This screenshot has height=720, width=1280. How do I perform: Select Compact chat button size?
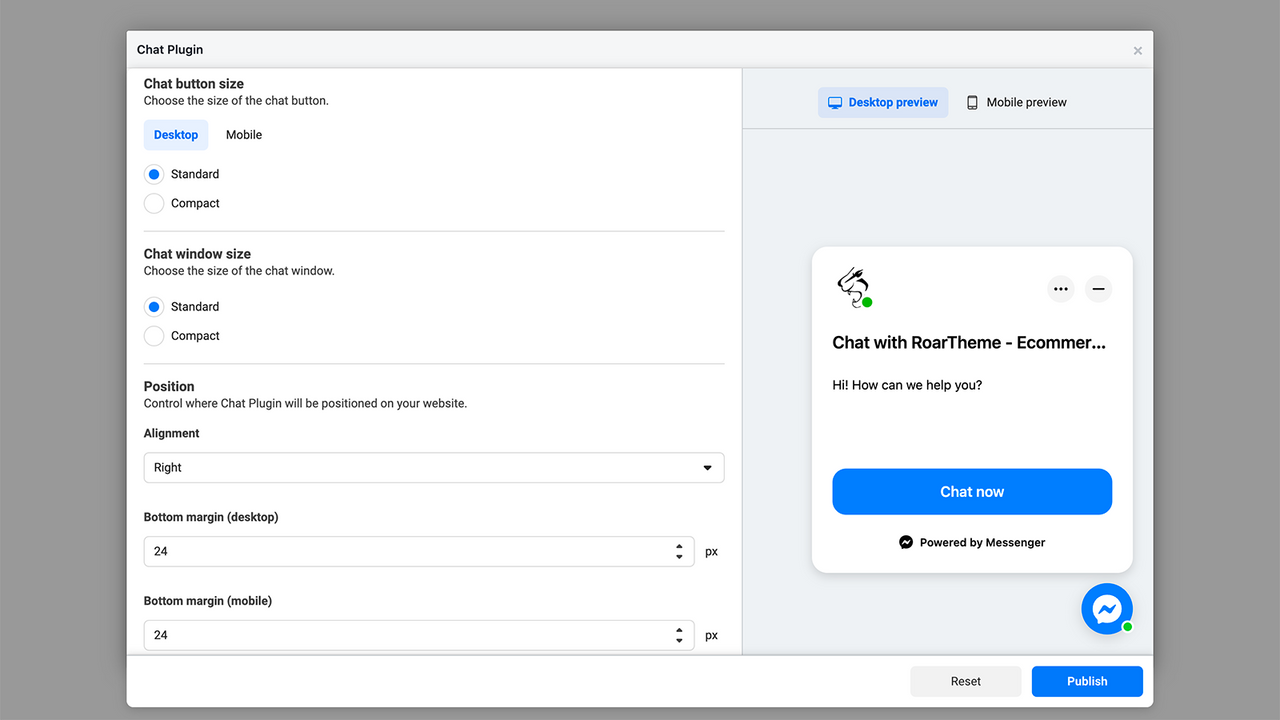153,203
